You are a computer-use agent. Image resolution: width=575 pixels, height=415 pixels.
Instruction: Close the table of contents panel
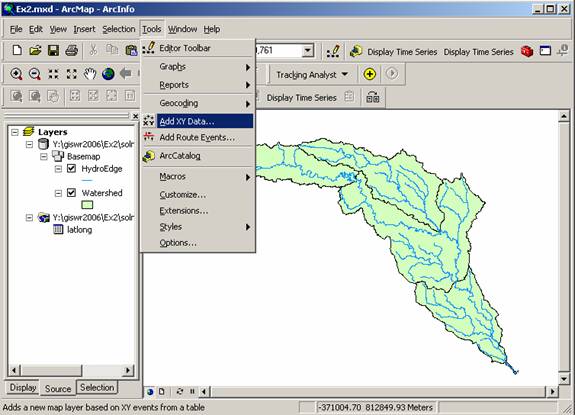coord(135,116)
